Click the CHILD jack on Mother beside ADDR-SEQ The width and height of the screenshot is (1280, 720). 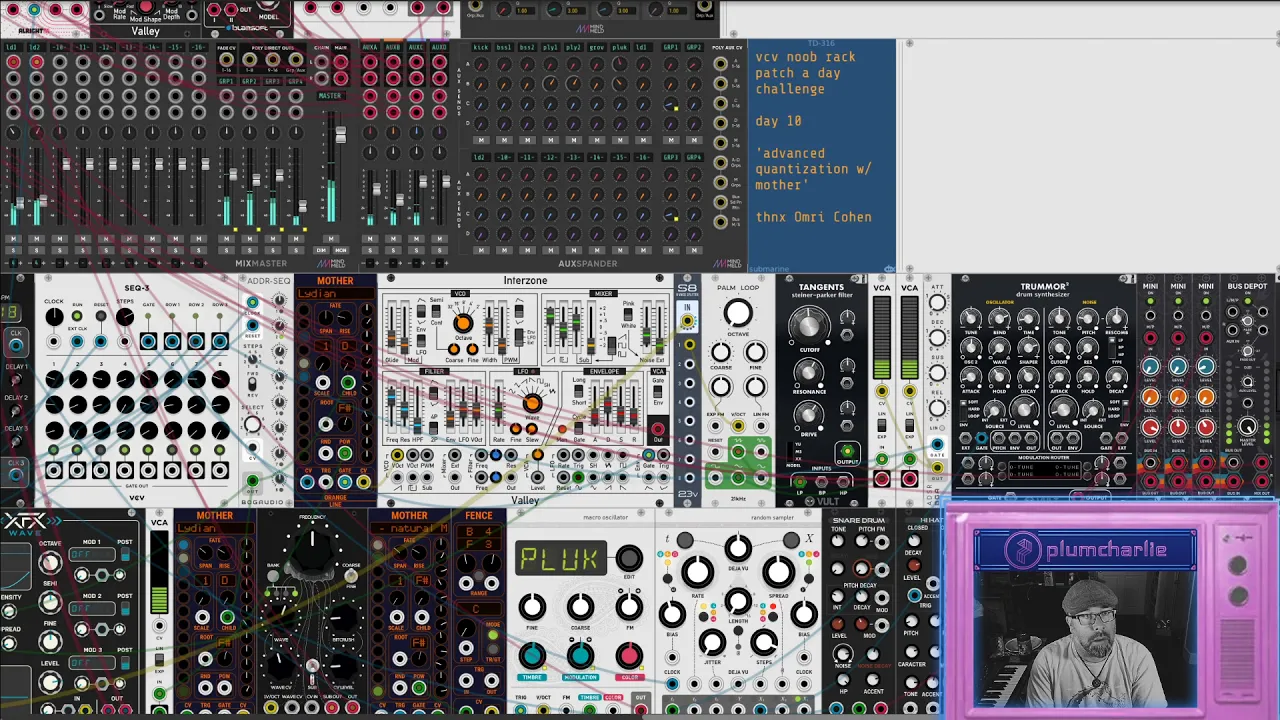pos(348,383)
